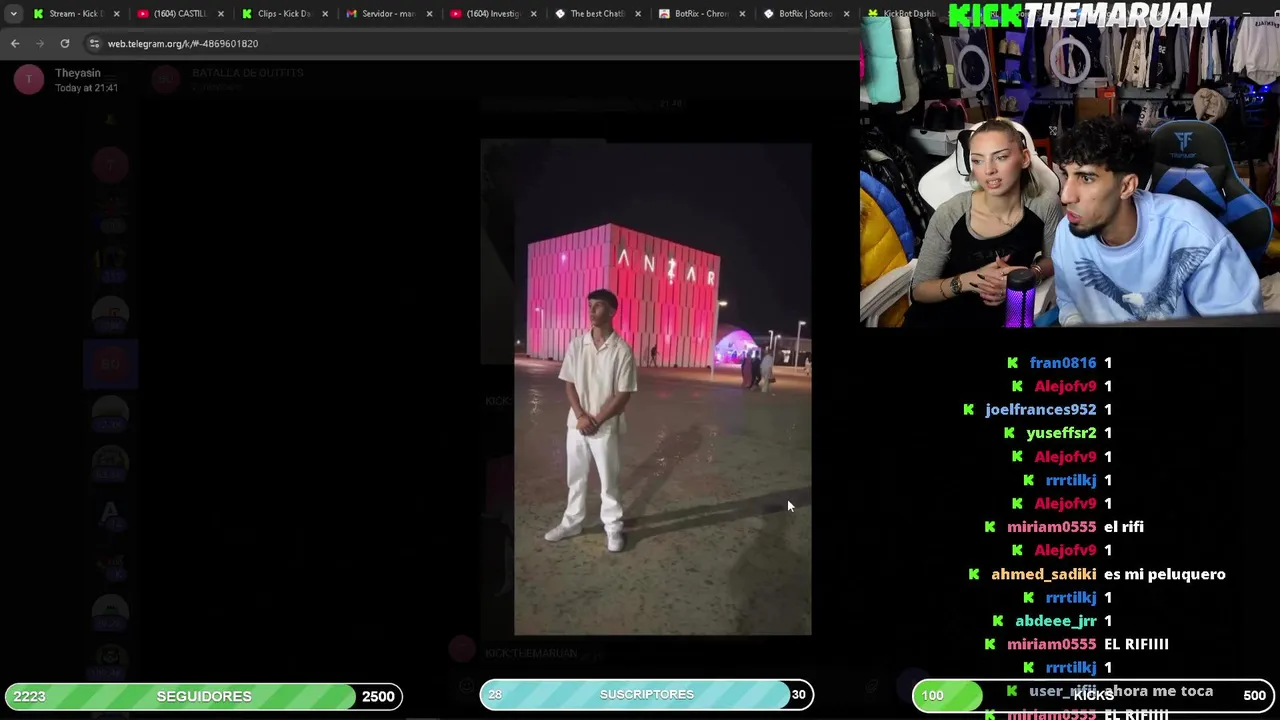Select the 'Today at 21:41' timestamp

coord(86,88)
